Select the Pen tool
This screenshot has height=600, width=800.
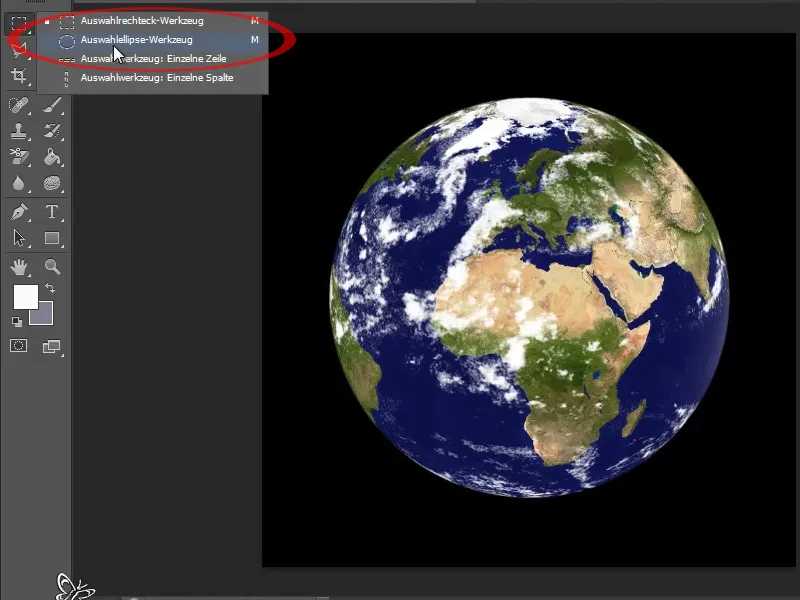click(x=19, y=212)
